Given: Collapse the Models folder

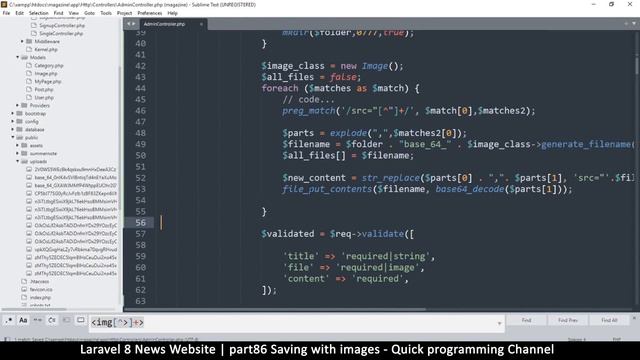Looking at the screenshot, I should point(18,58).
